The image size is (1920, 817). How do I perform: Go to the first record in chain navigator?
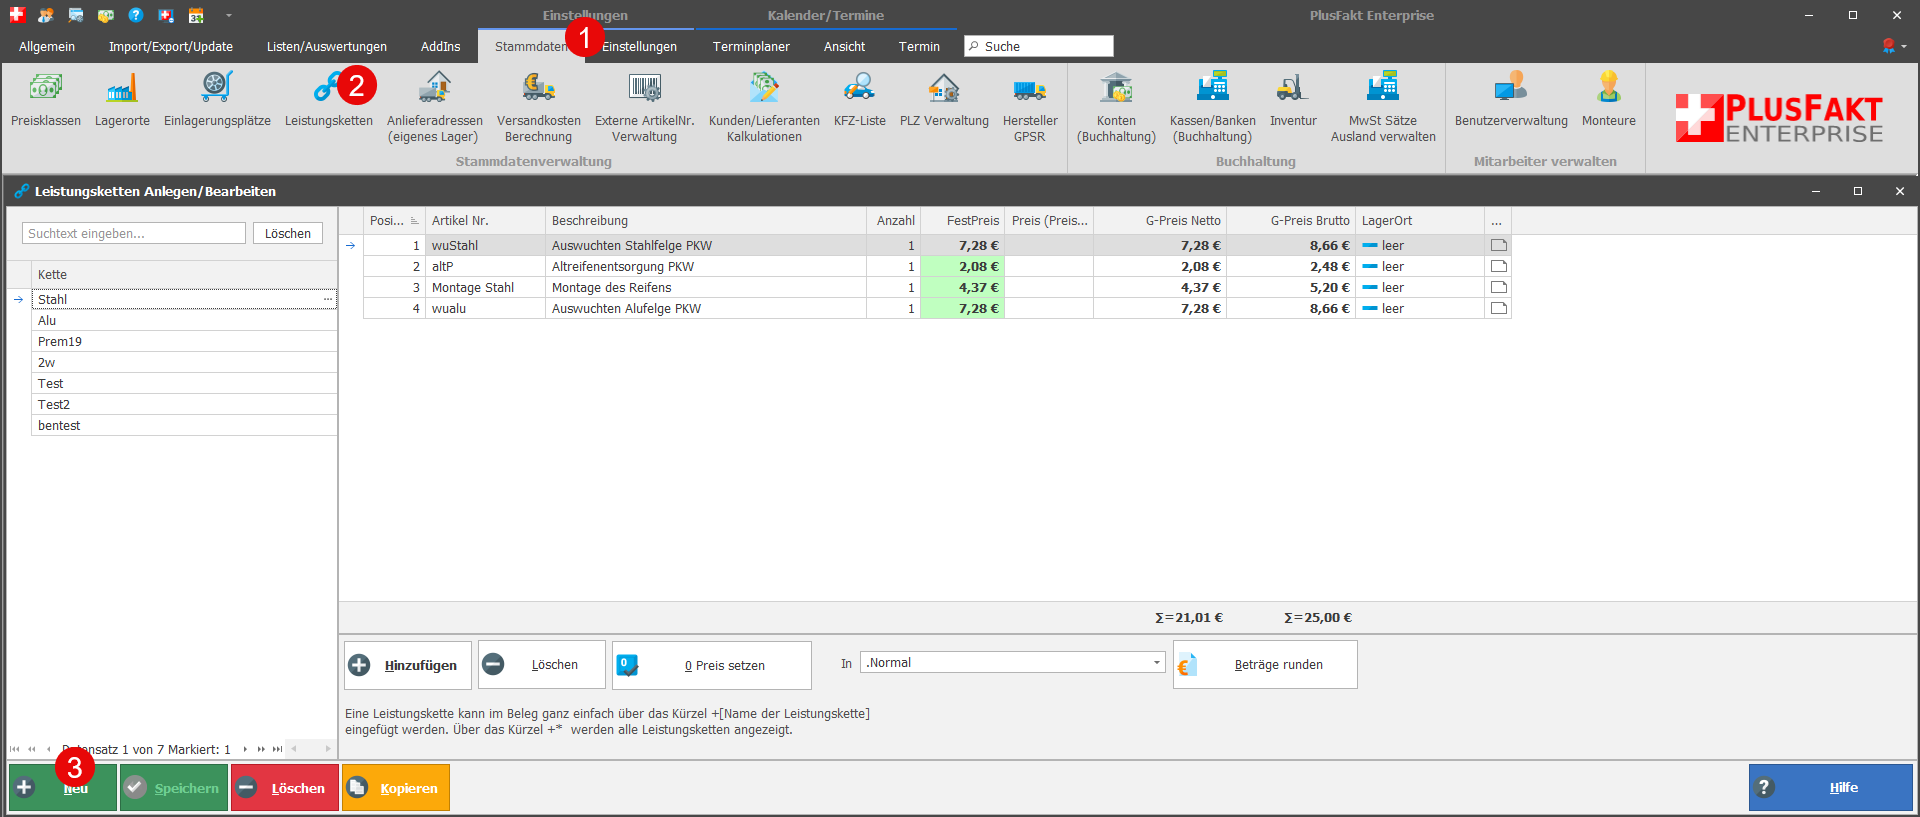pos(15,749)
